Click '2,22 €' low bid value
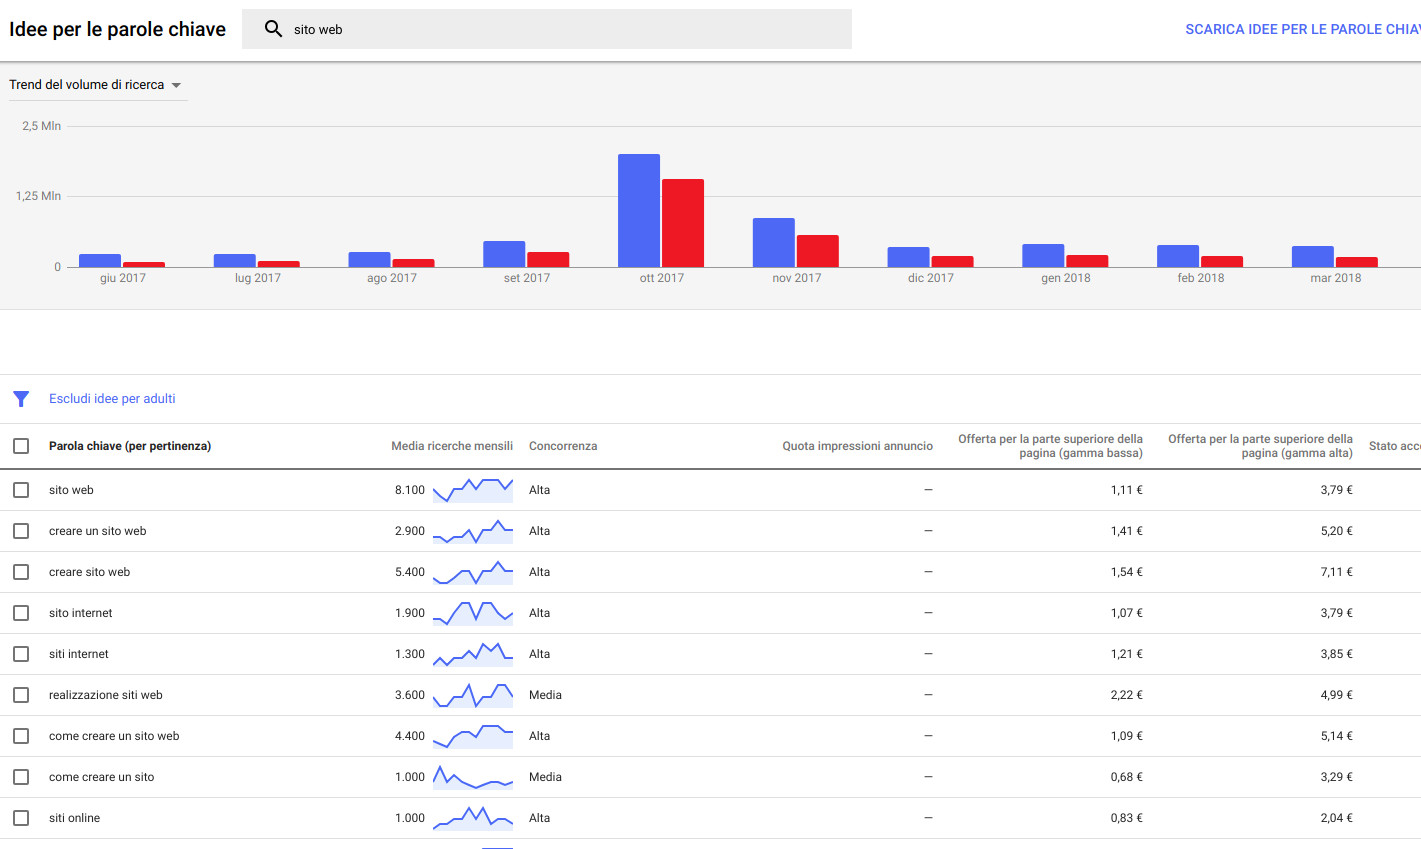Screen dimensions: 1421x849 tap(1126, 695)
